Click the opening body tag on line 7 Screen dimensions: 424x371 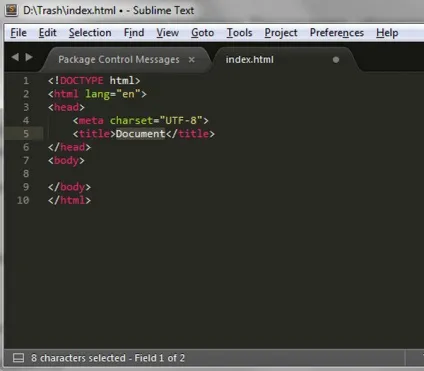tap(66, 161)
